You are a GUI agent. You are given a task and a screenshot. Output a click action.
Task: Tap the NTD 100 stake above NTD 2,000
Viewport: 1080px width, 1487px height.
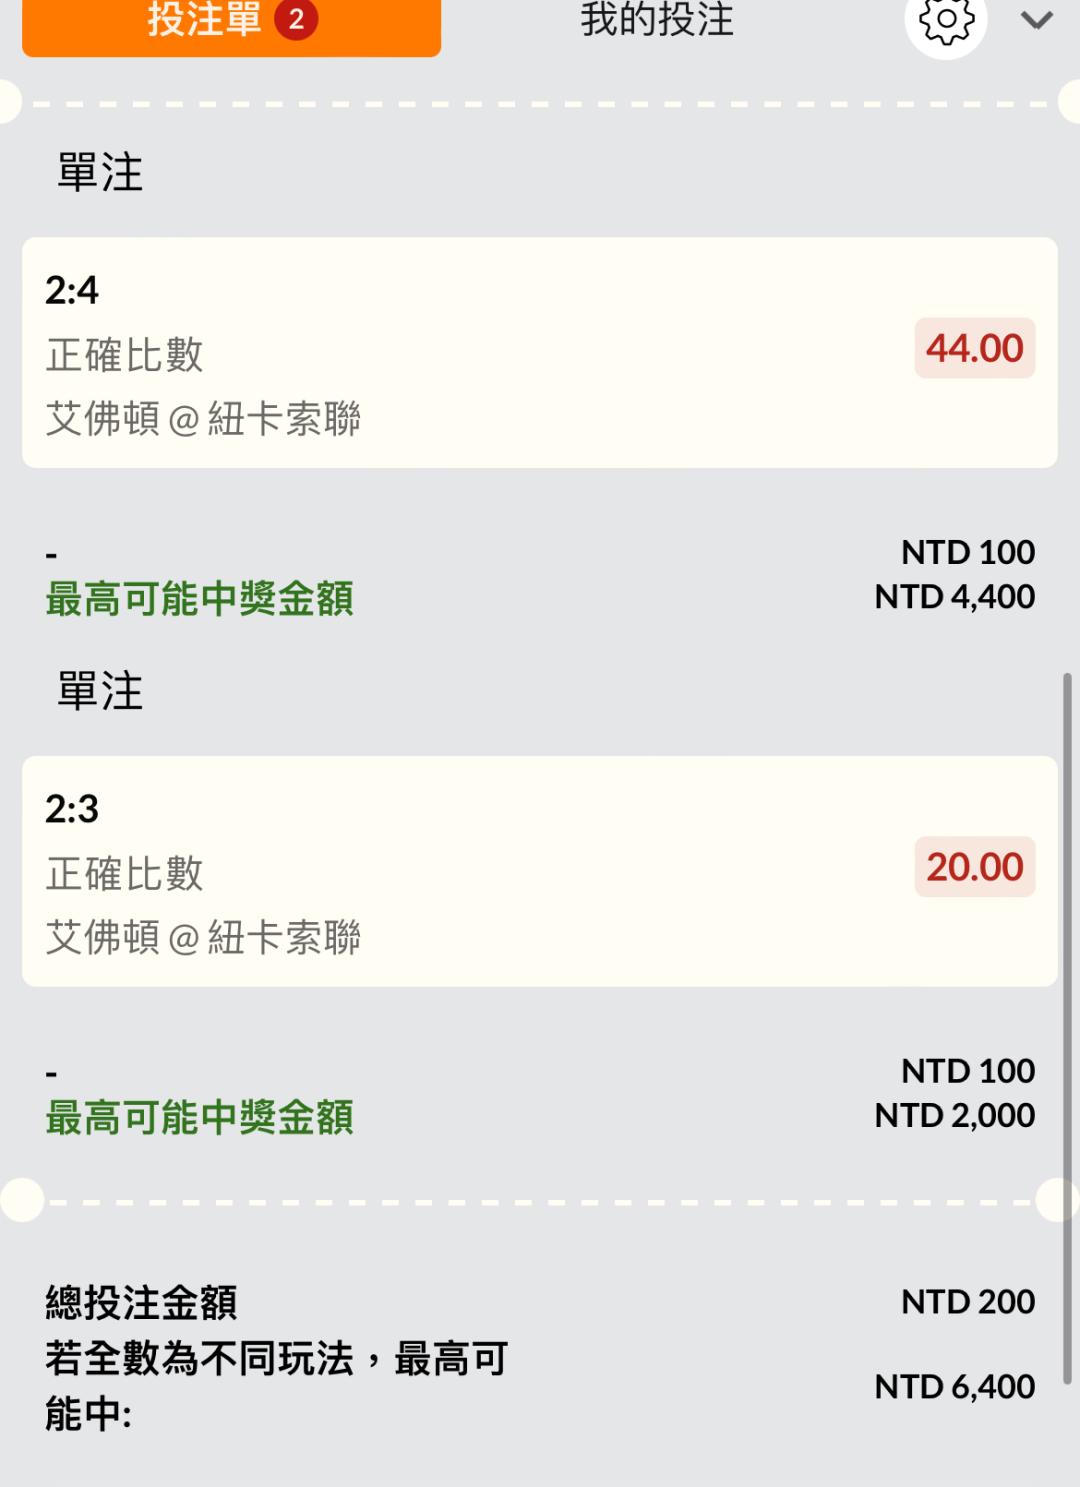click(x=967, y=1071)
